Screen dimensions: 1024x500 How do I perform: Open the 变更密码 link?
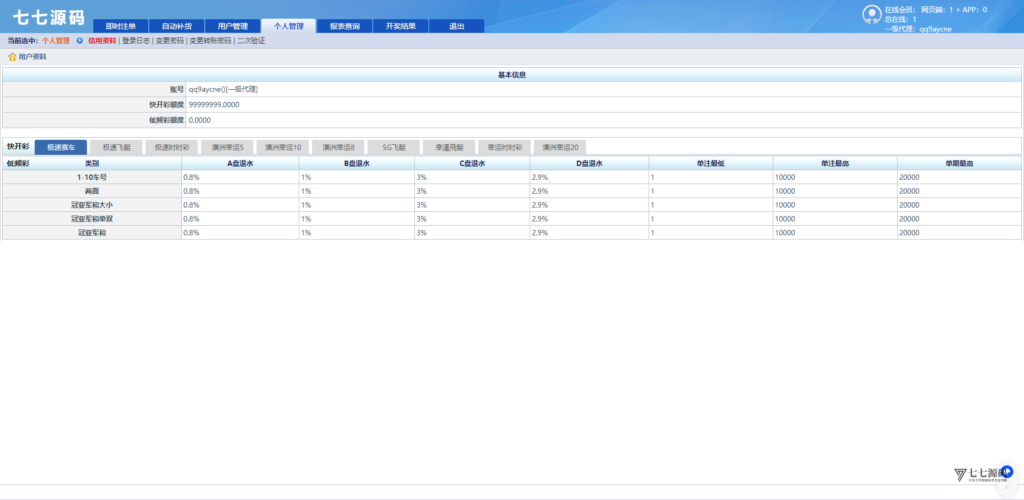[169, 41]
